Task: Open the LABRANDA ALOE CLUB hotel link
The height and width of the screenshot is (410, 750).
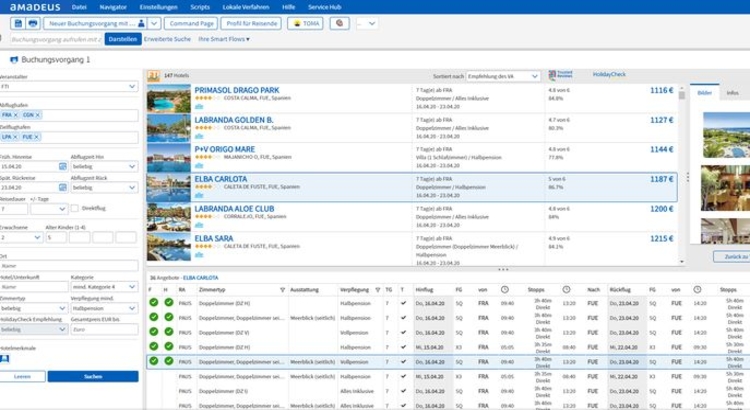Action: (x=234, y=209)
